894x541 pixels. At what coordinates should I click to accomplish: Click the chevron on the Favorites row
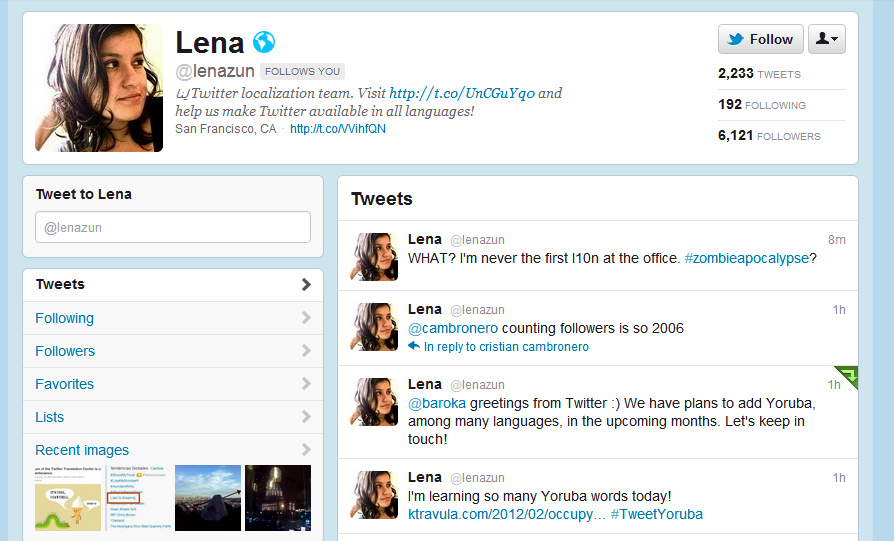tap(306, 384)
